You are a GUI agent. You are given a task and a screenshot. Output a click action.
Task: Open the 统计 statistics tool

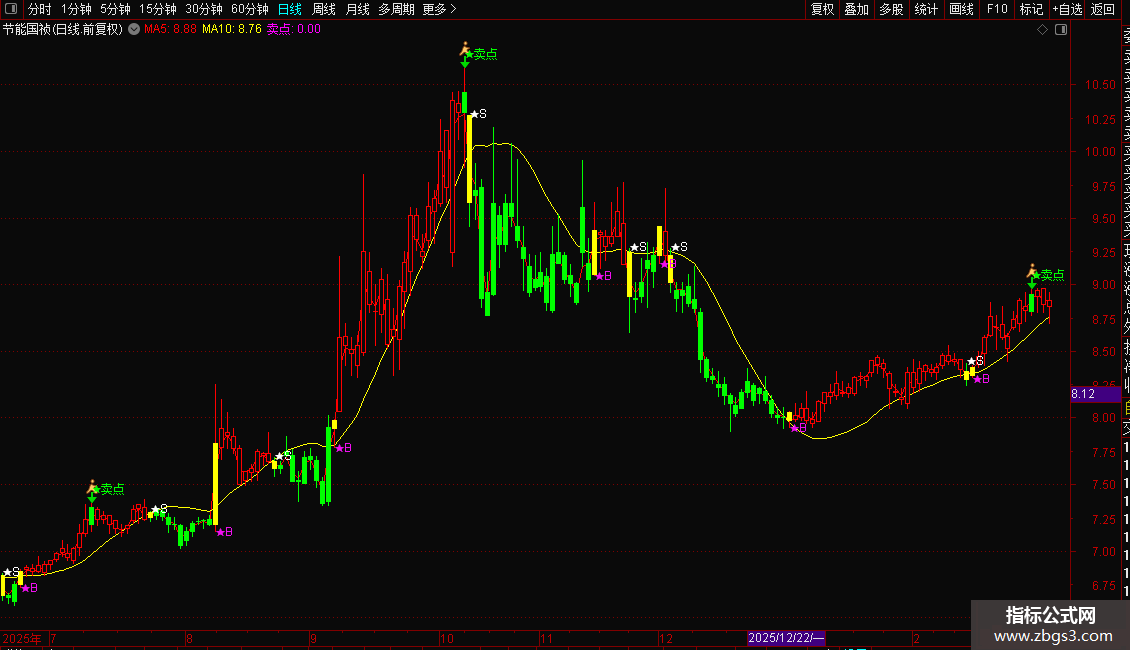[926, 9]
